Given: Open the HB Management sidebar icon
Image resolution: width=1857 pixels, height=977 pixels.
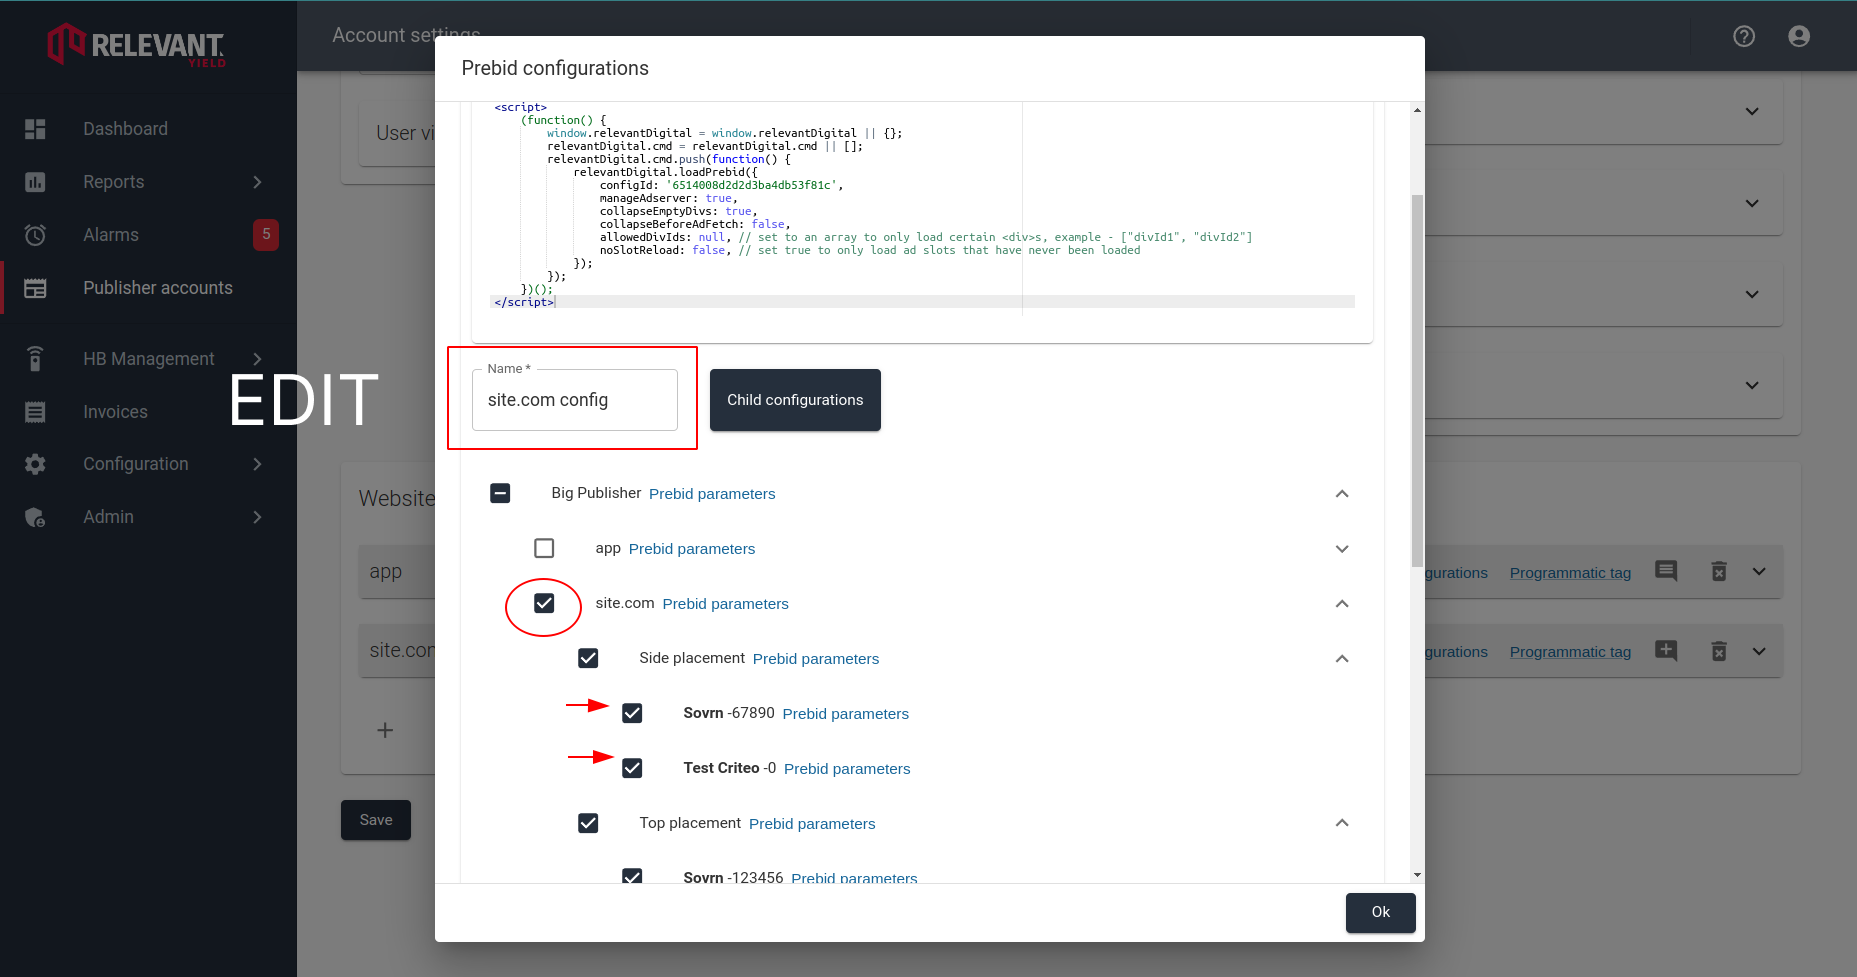Looking at the screenshot, I should click(x=36, y=358).
